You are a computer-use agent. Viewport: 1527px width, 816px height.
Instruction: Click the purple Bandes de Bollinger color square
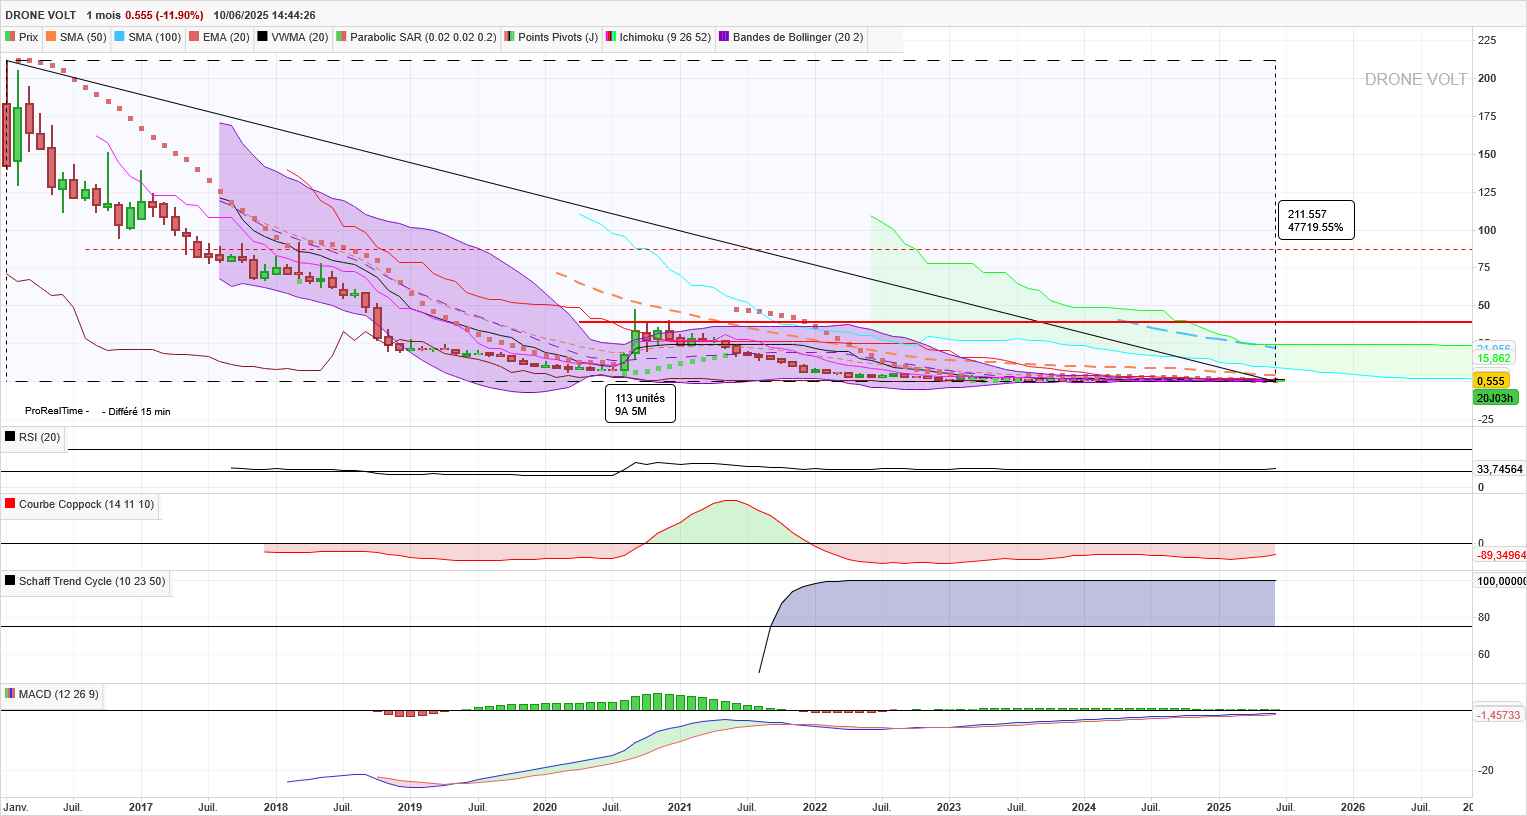724,37
